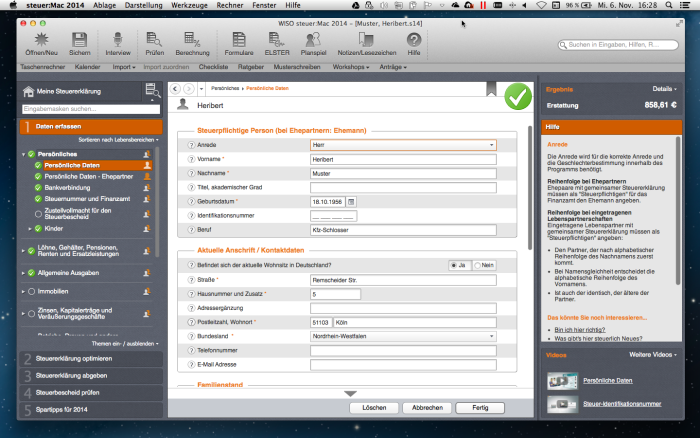Screen dimensions: 700x438
Task: Click into the Beruf input field
Action: 403,229
